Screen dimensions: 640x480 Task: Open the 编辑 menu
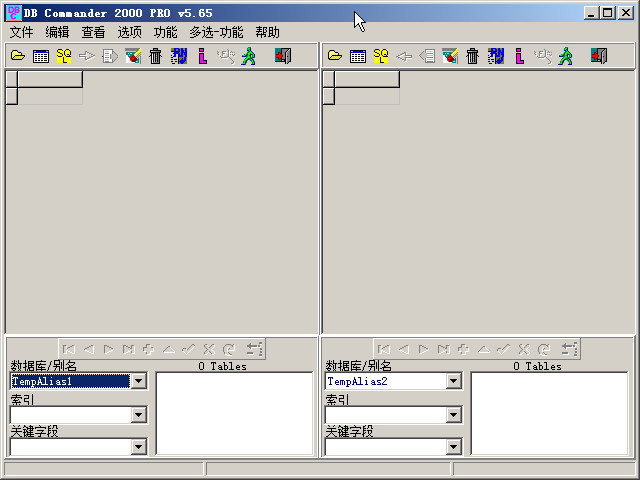57,32
